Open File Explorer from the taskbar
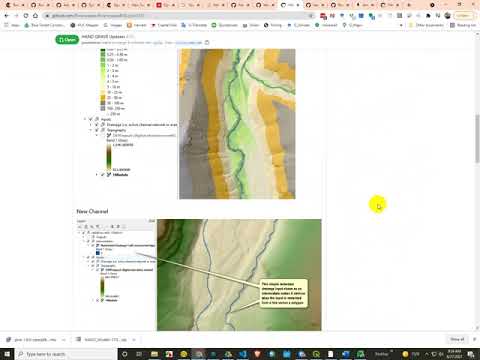Image resolution: width=480 pixels, height=360 pixels. 154,354
